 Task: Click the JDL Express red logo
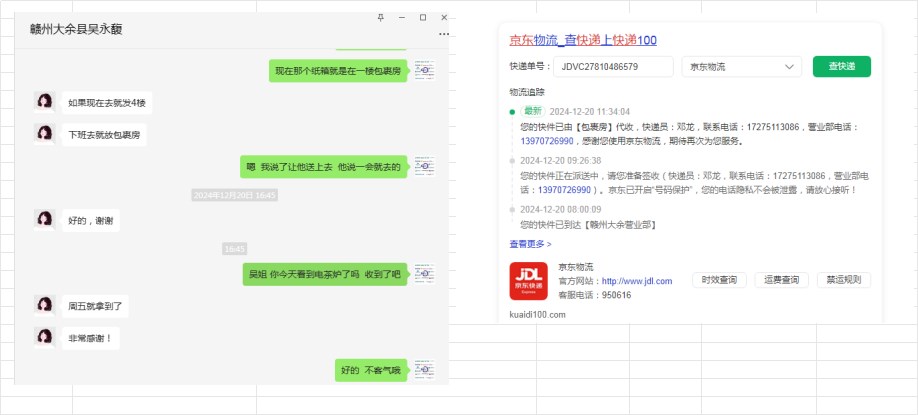pyautogui.click(x=528, y=281)
